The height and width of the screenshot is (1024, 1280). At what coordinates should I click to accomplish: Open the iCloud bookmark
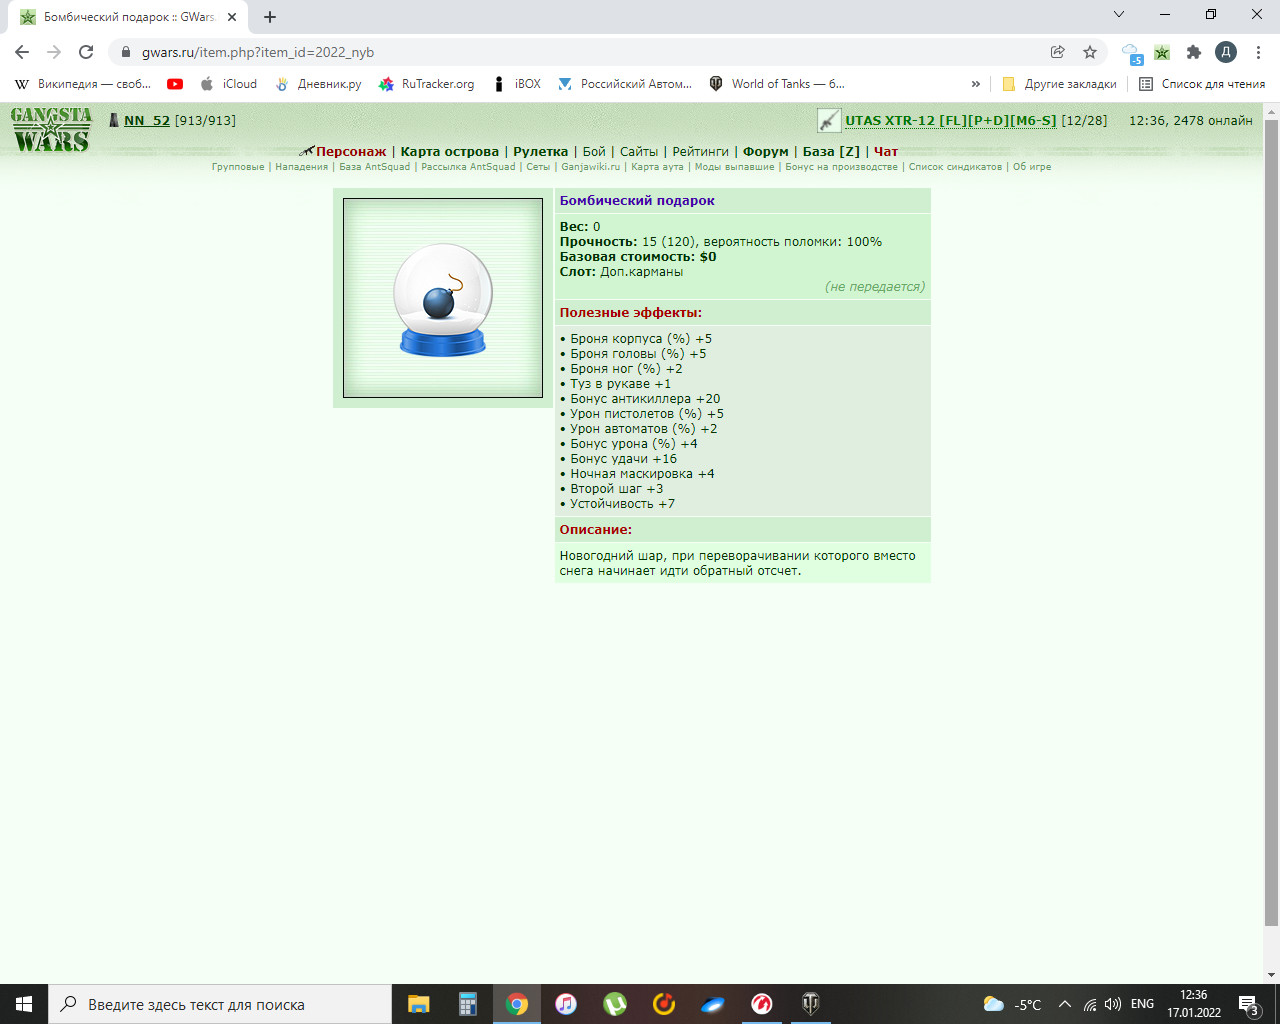click(229, 84)
